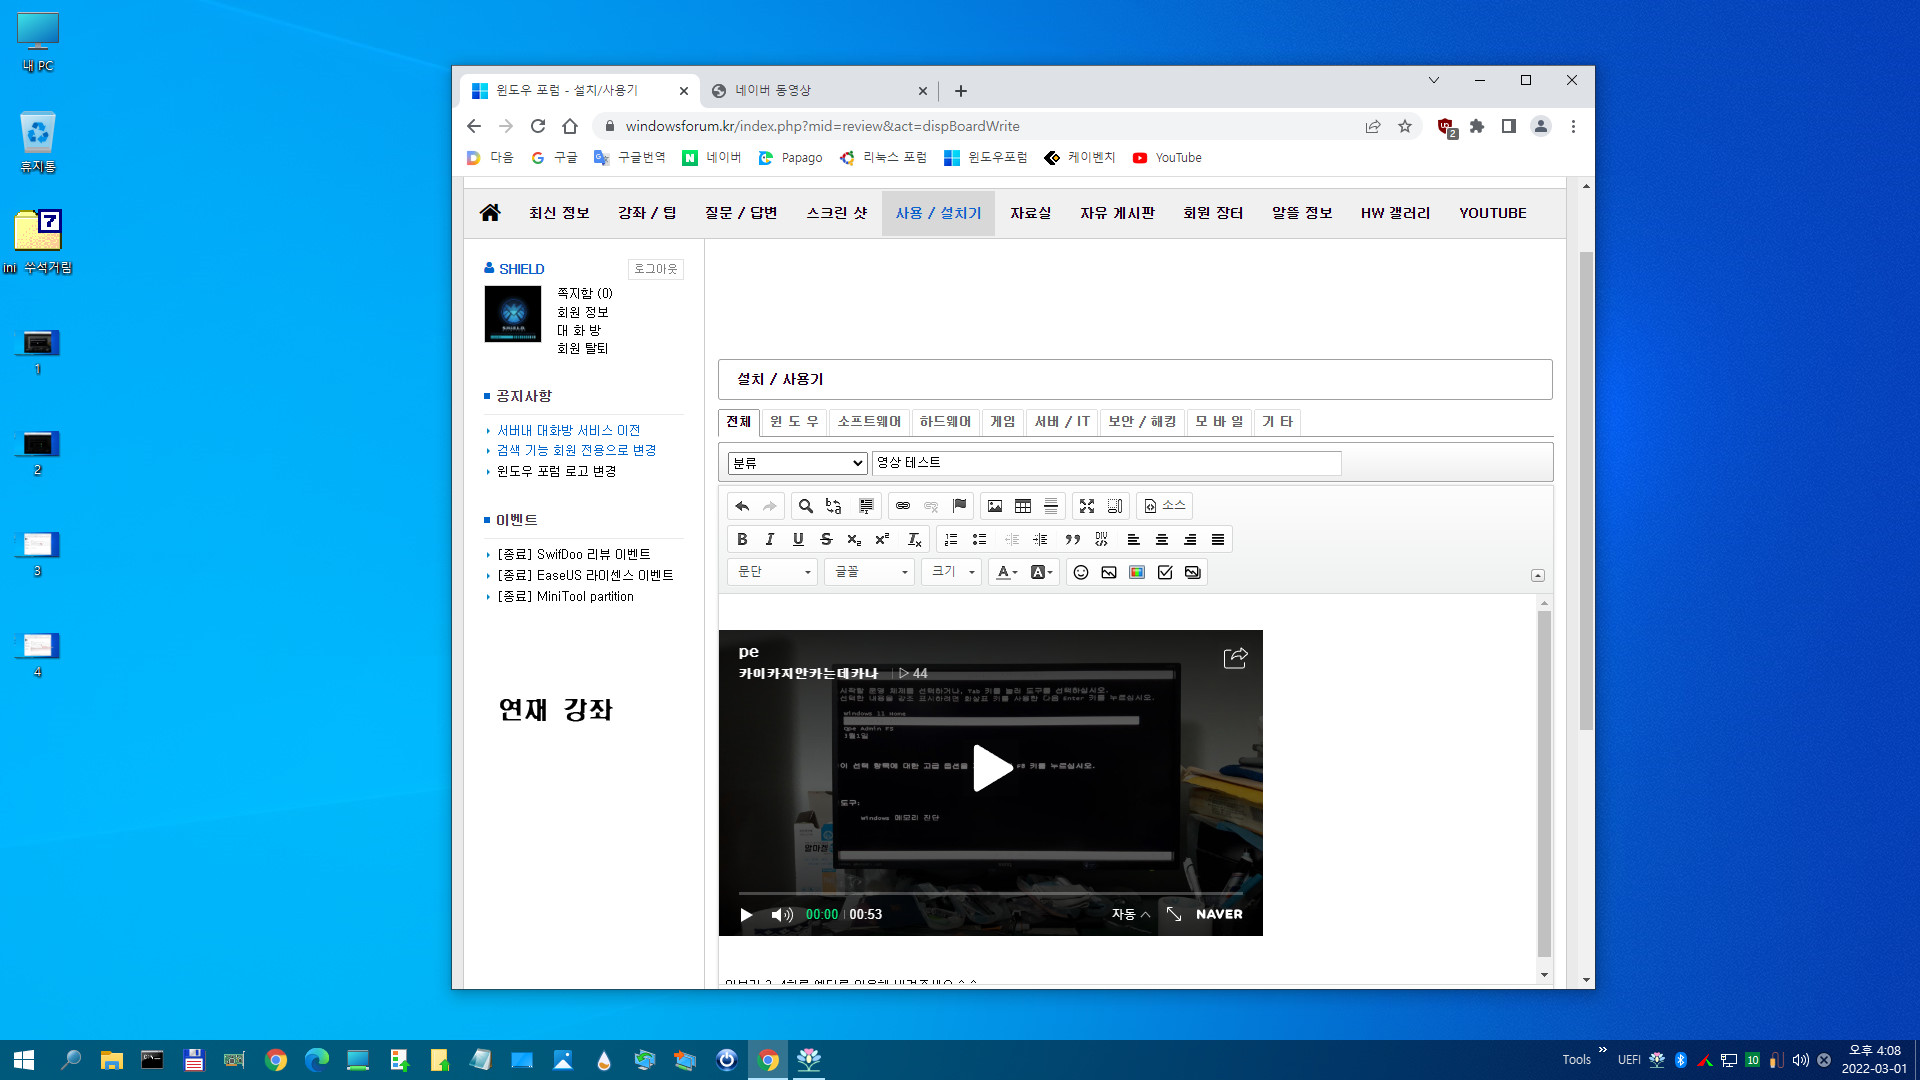Toggle bold formatting
The height and width of the screenshot is (1080, 1920).
point(742,539)
